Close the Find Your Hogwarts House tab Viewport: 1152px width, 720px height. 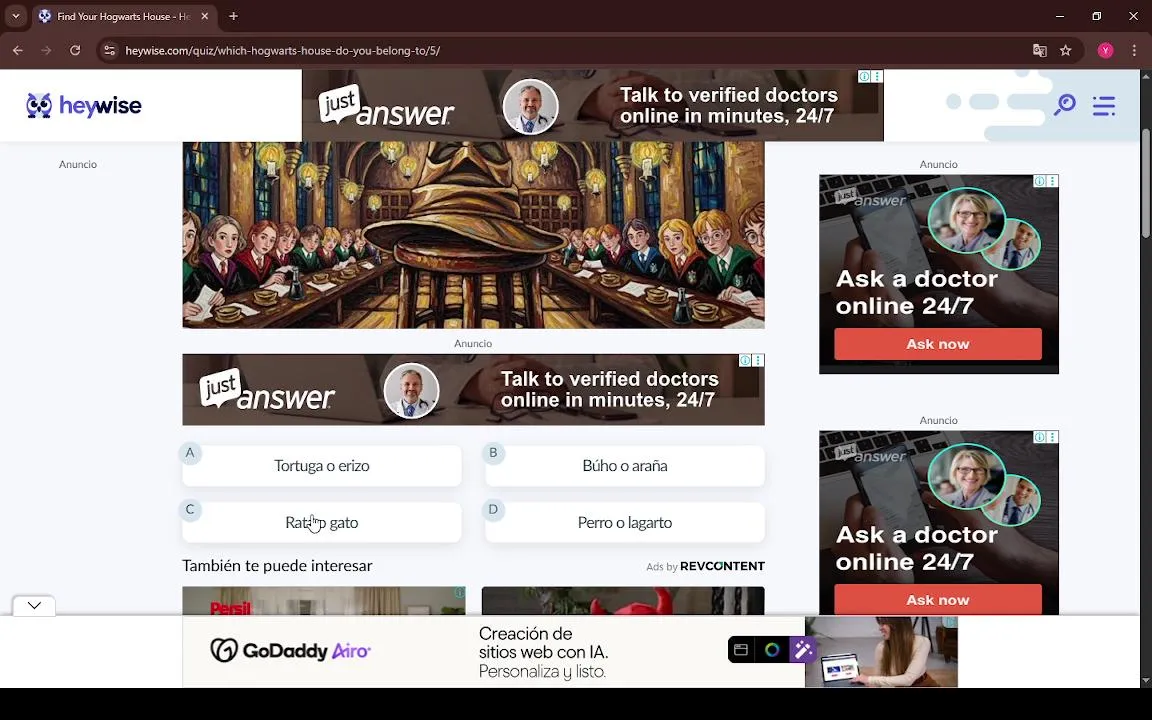click(205, 16)
